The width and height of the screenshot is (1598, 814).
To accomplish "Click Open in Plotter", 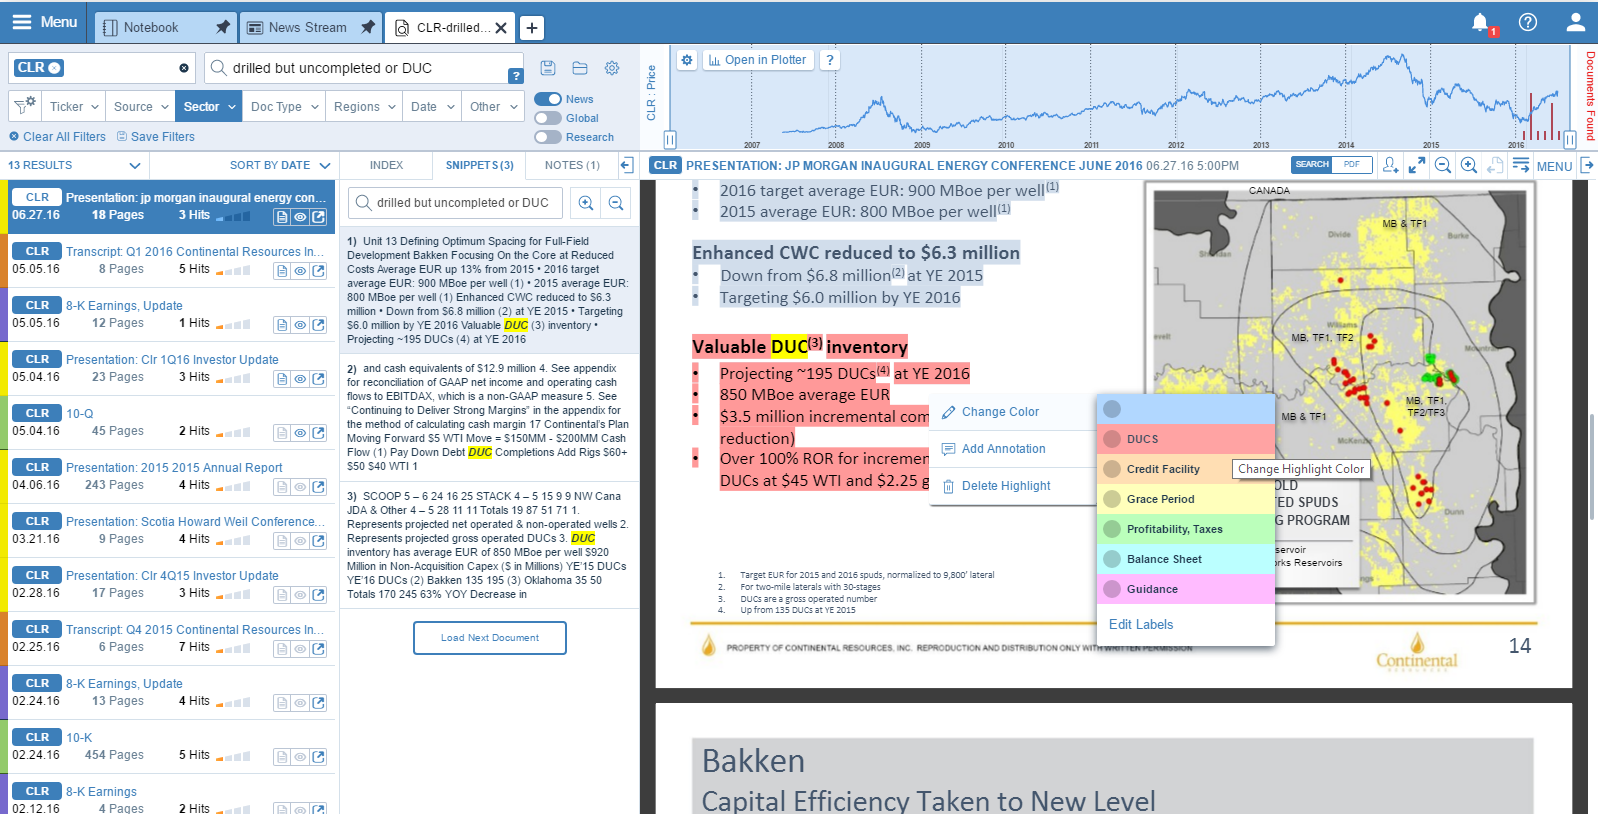I will coord(757,60).
